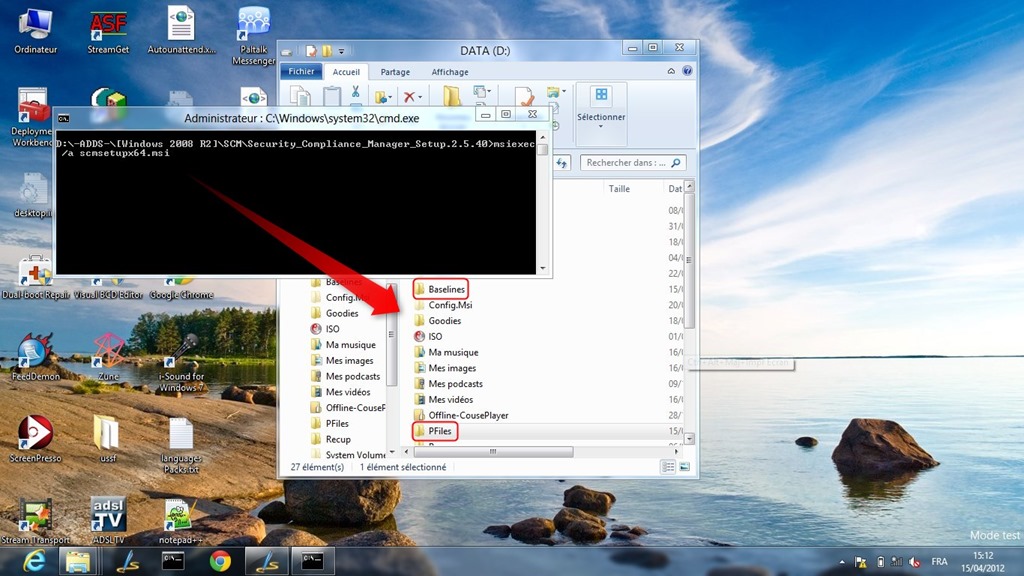This screenshot has height=576, width=1024.
Task: Select Offline-CousePlayer in the file list
Action: click(x=461, y=415)
